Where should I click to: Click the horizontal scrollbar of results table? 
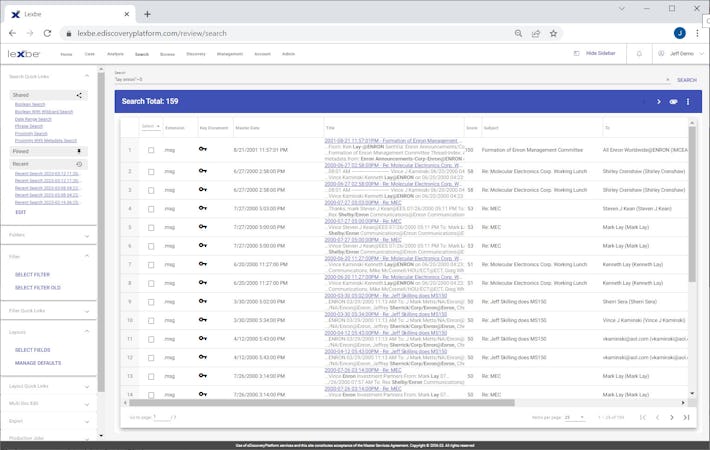coord(321,402)
